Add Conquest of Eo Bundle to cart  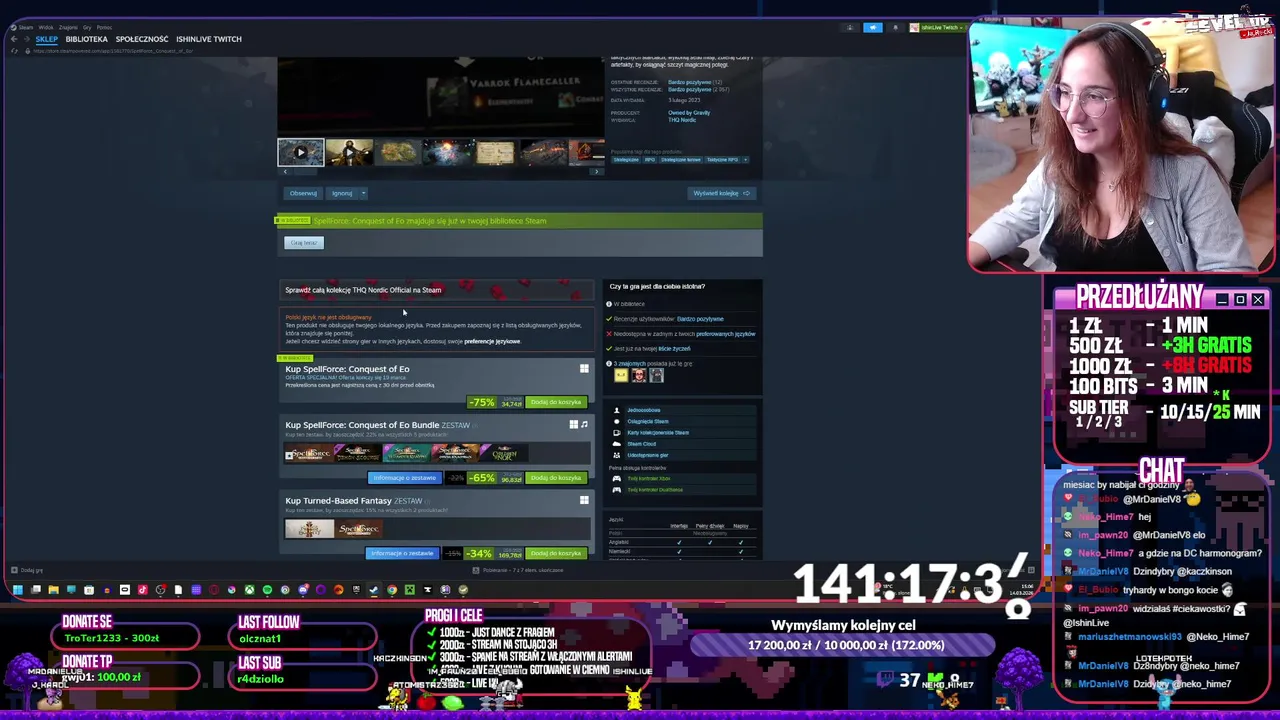(x=556, y=478)
